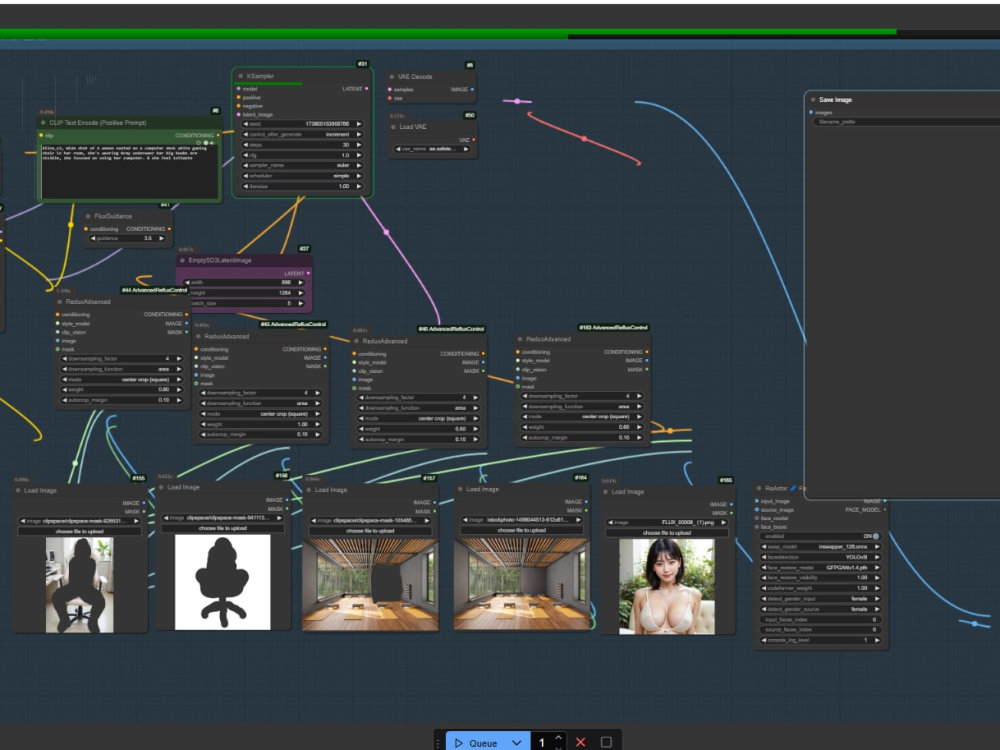The height and width of the screenshot is (750, 1000).
Task: Collapse the EmptySD3LatentImage node title dot
Action: [182, 260]
